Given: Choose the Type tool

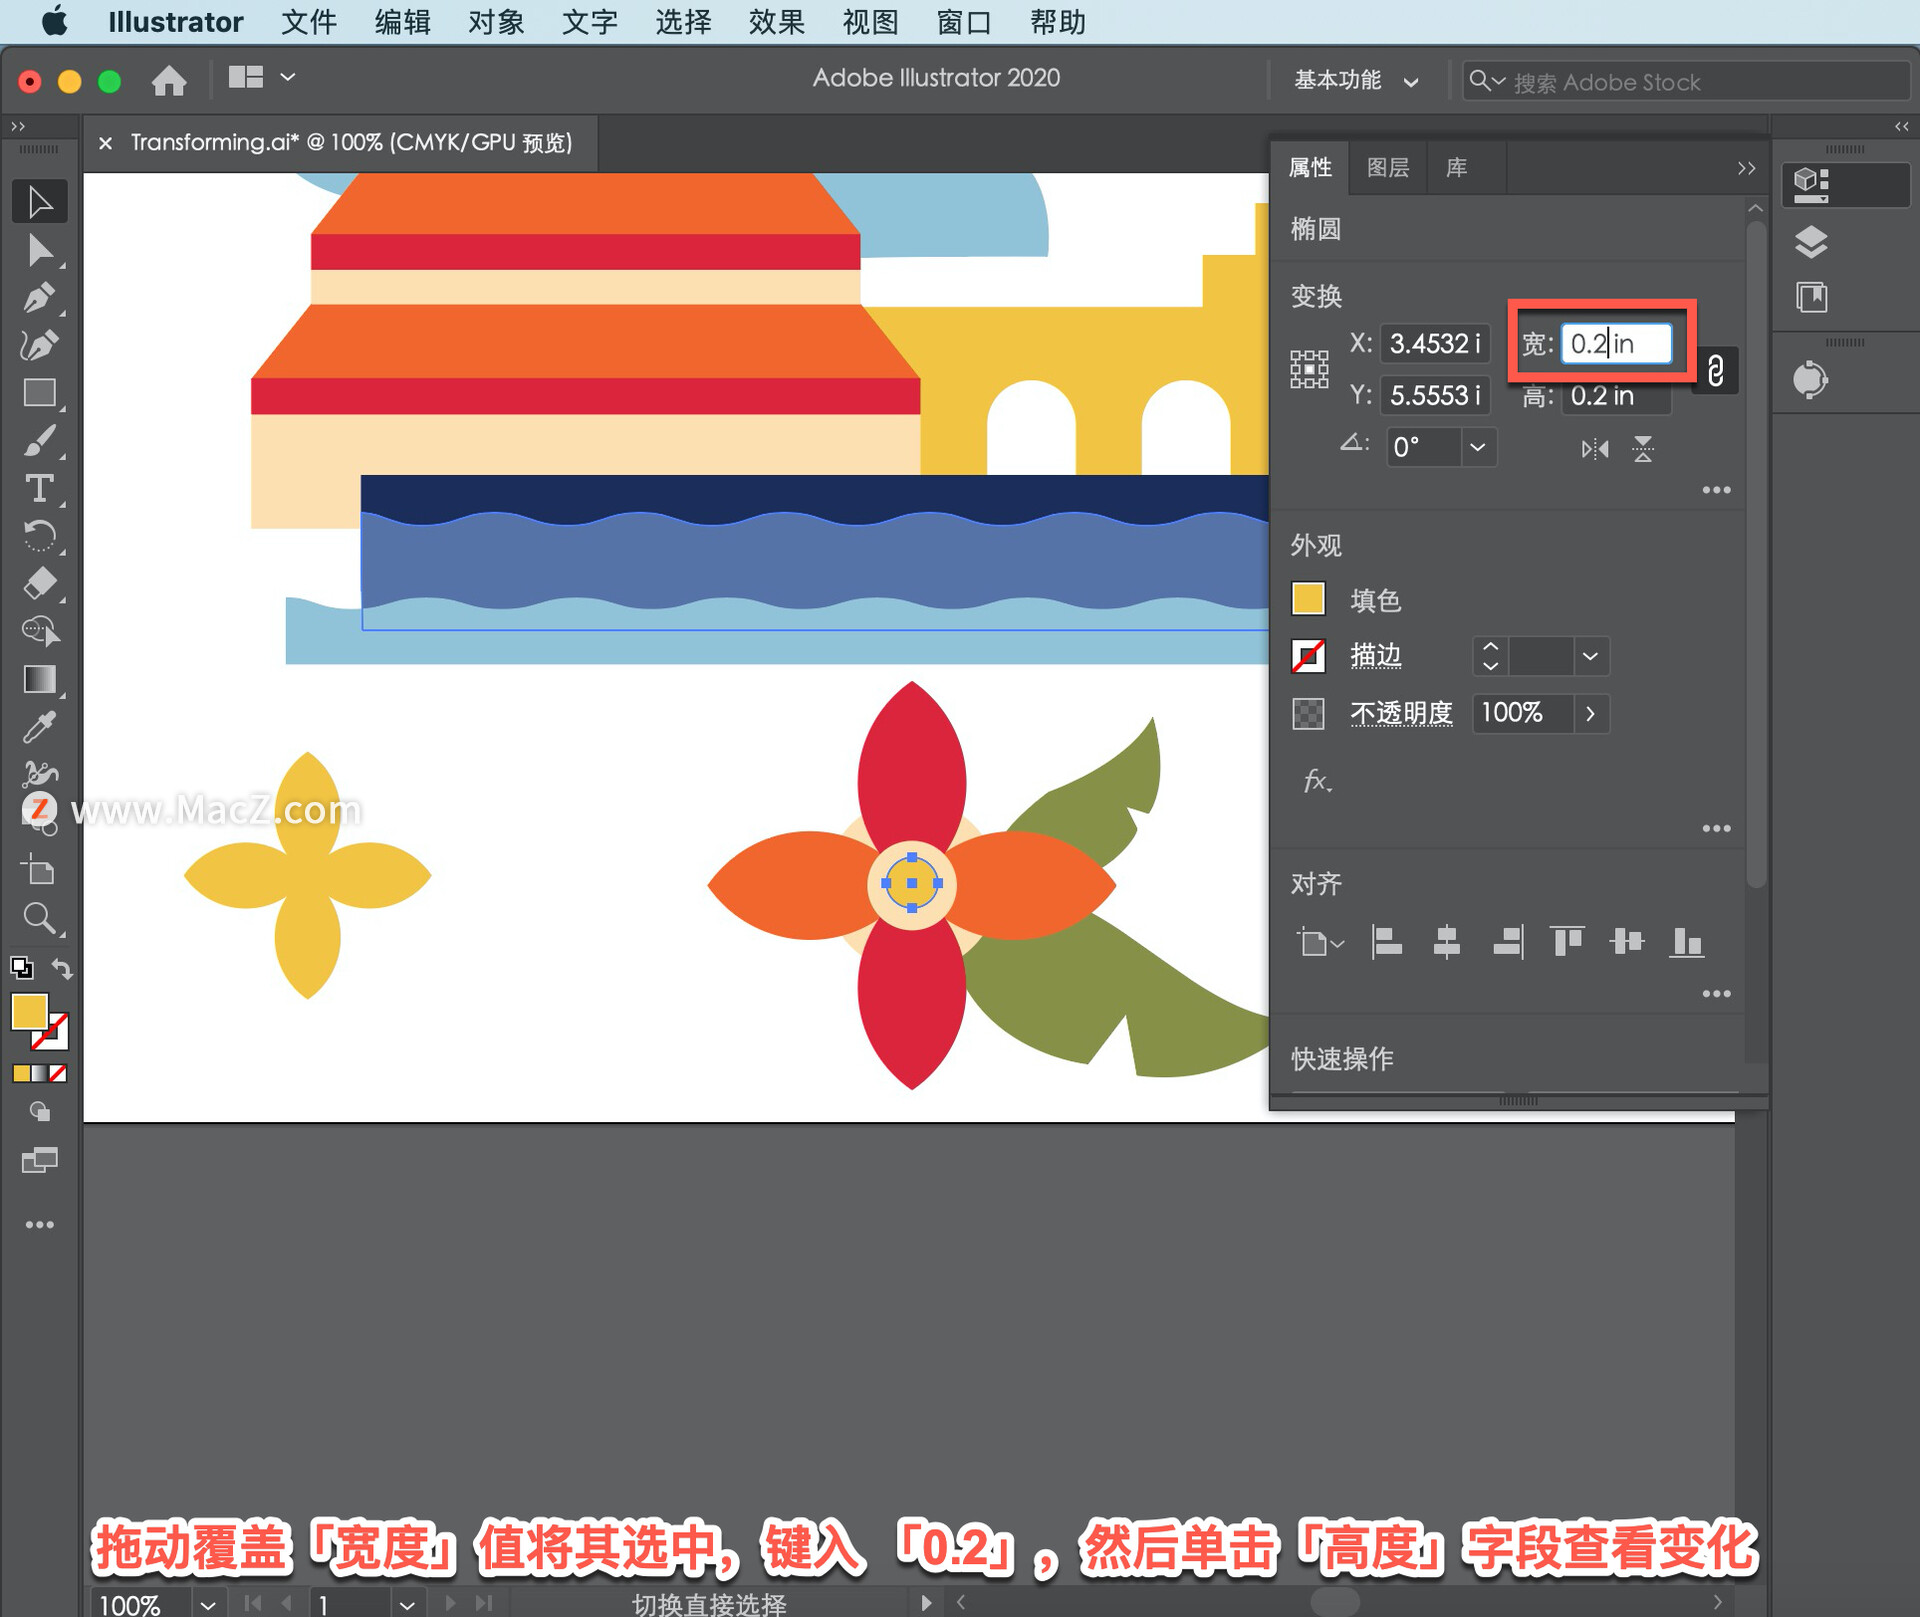Looking at the screenshot, I should (x=39, y=489).
